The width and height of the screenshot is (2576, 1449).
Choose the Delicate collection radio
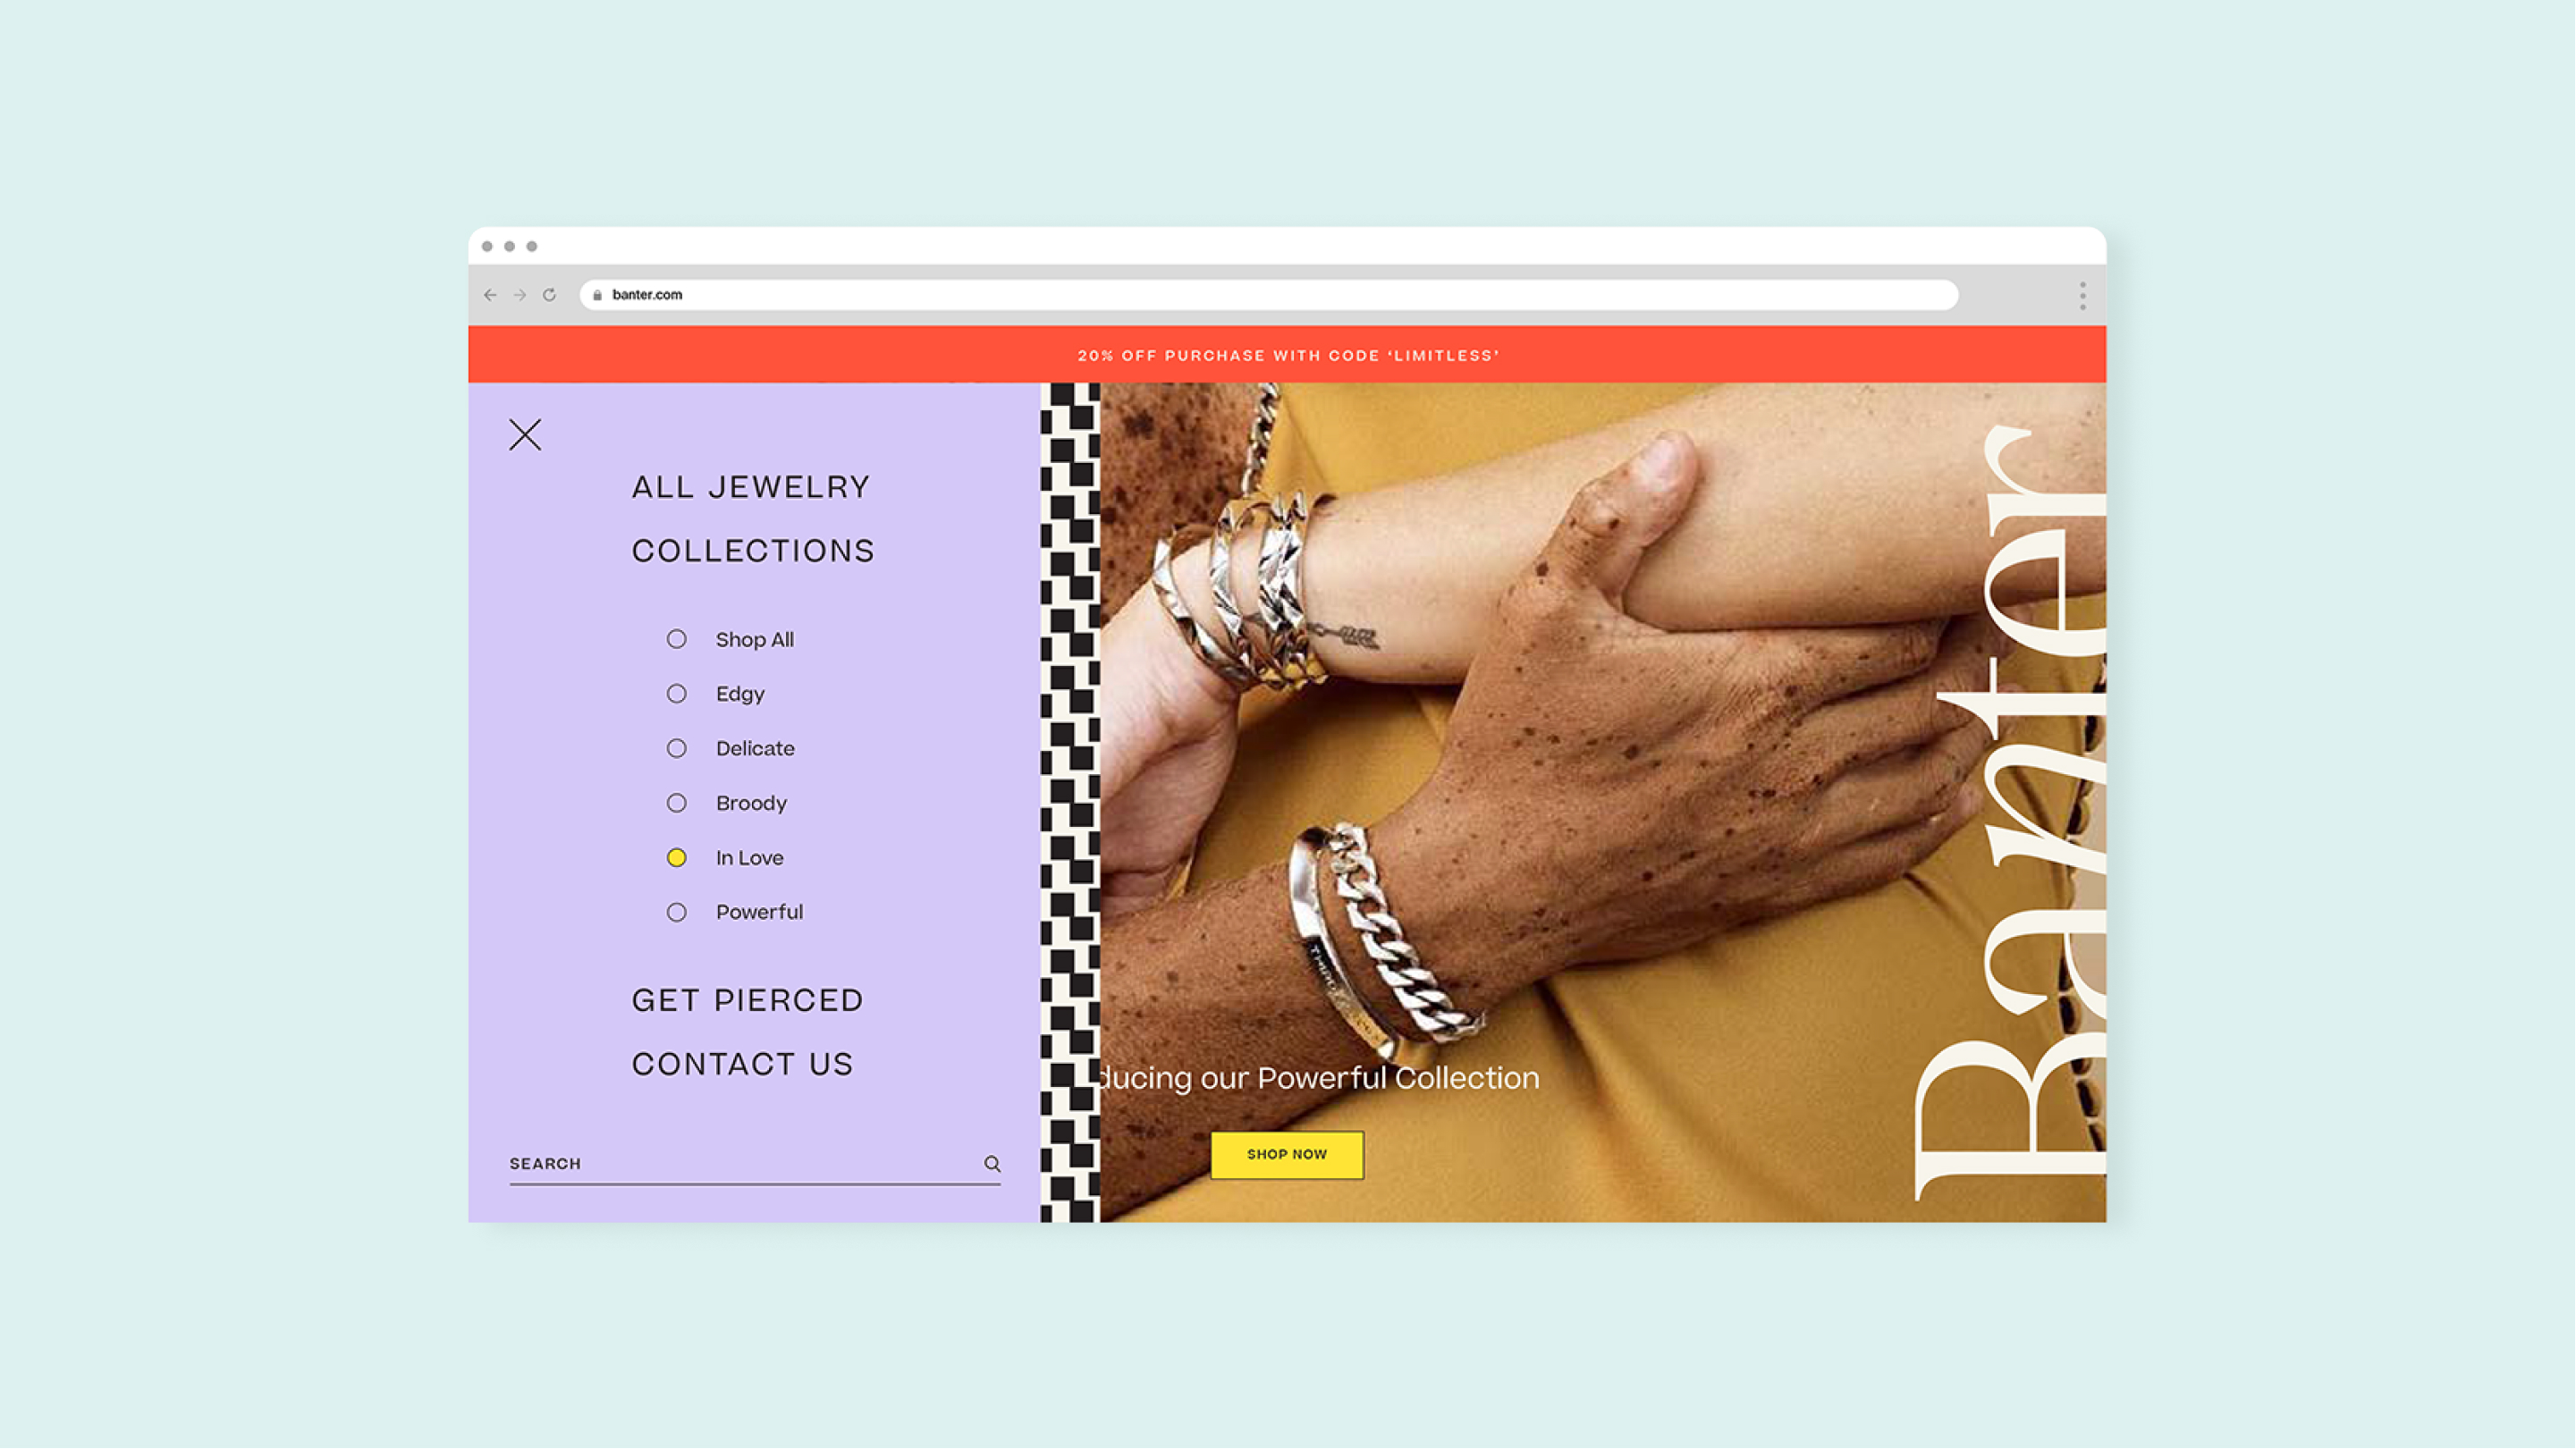(677, 749)
